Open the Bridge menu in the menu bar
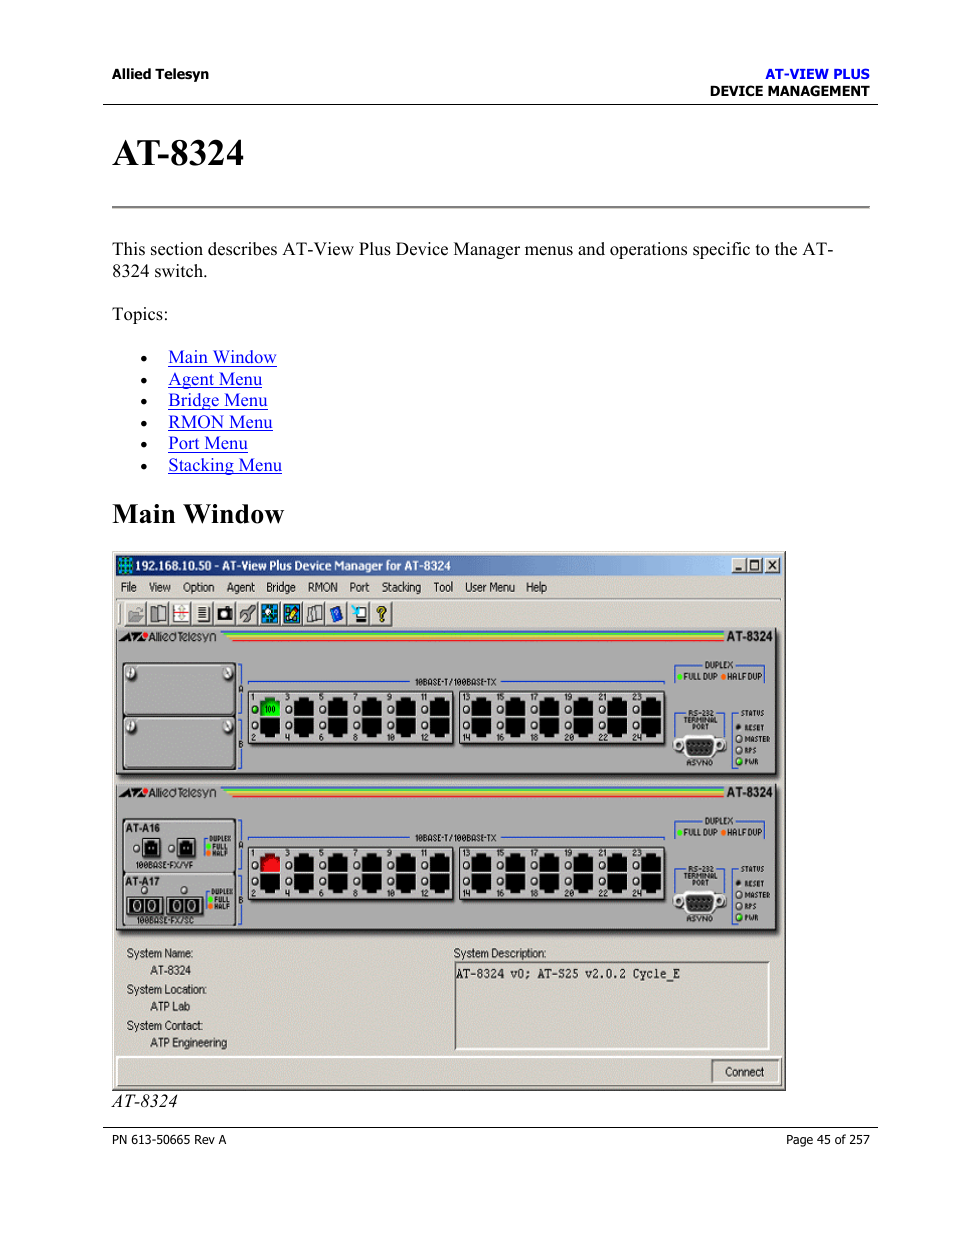954x1235 pixels. point(281,588)
